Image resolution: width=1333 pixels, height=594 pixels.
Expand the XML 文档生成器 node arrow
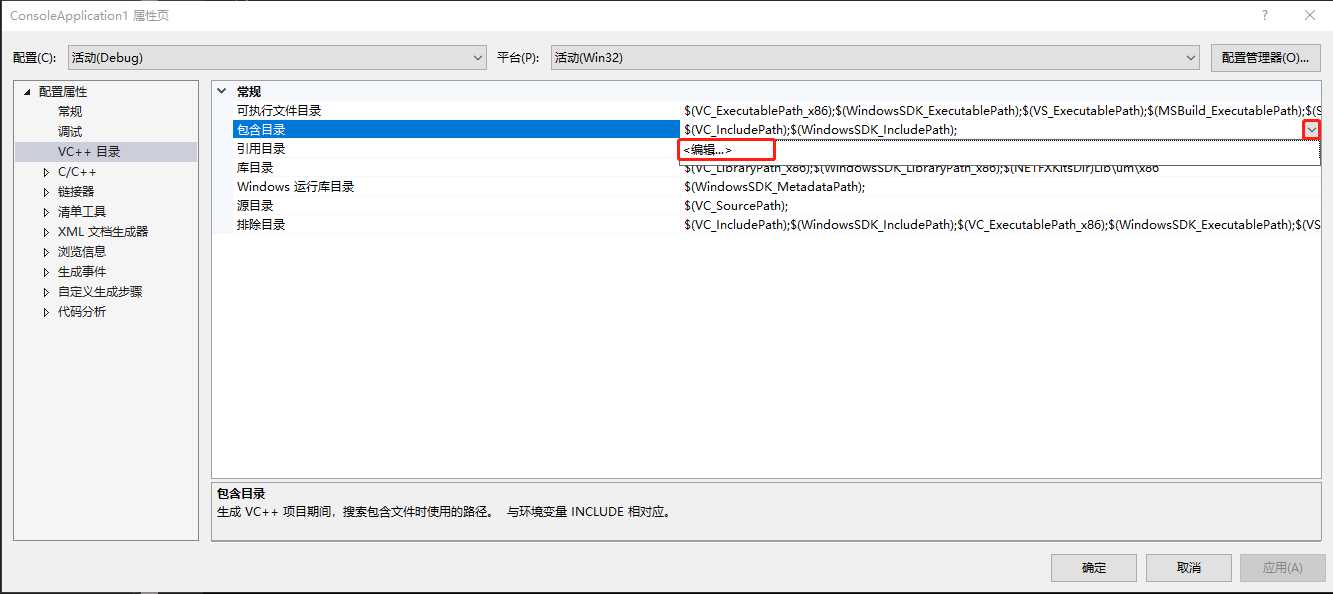pos(46,232)
